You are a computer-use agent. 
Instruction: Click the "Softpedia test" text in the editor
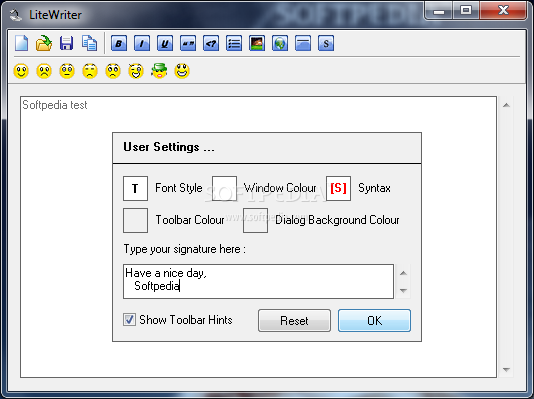(x=55, y=105)
